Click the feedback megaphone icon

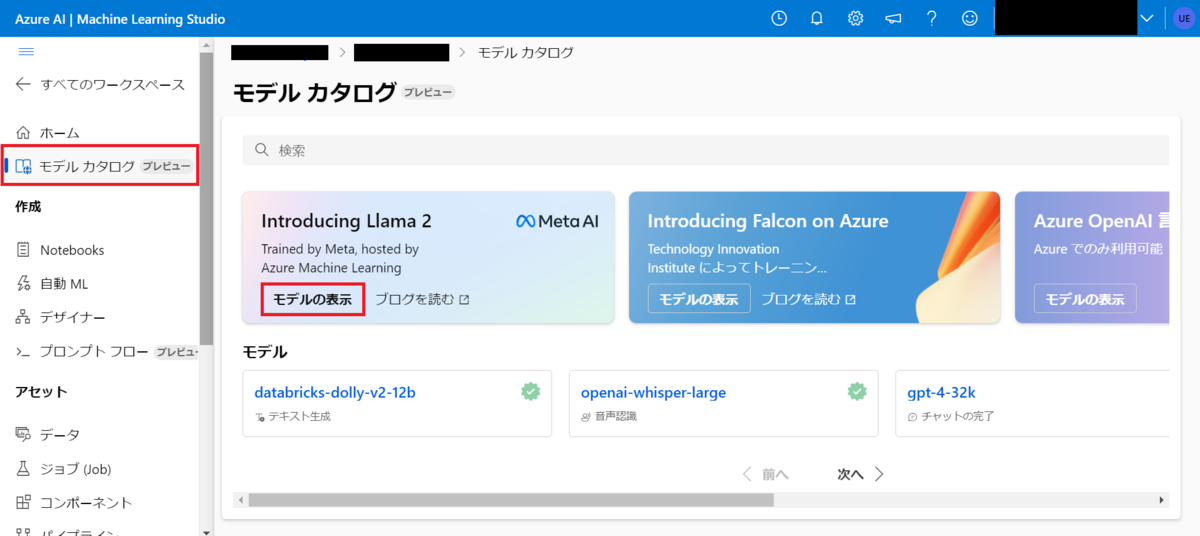click(x=893, y=18)
